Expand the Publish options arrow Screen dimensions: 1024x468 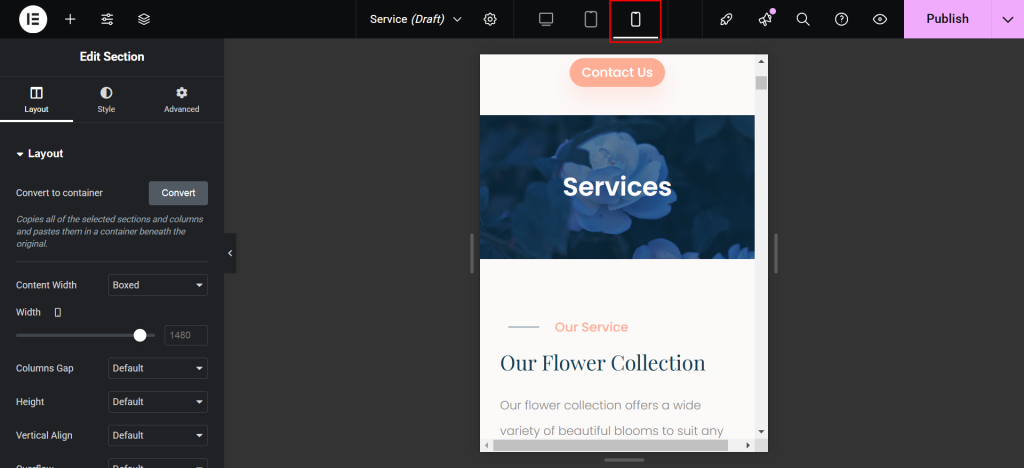coord(1007,19)
